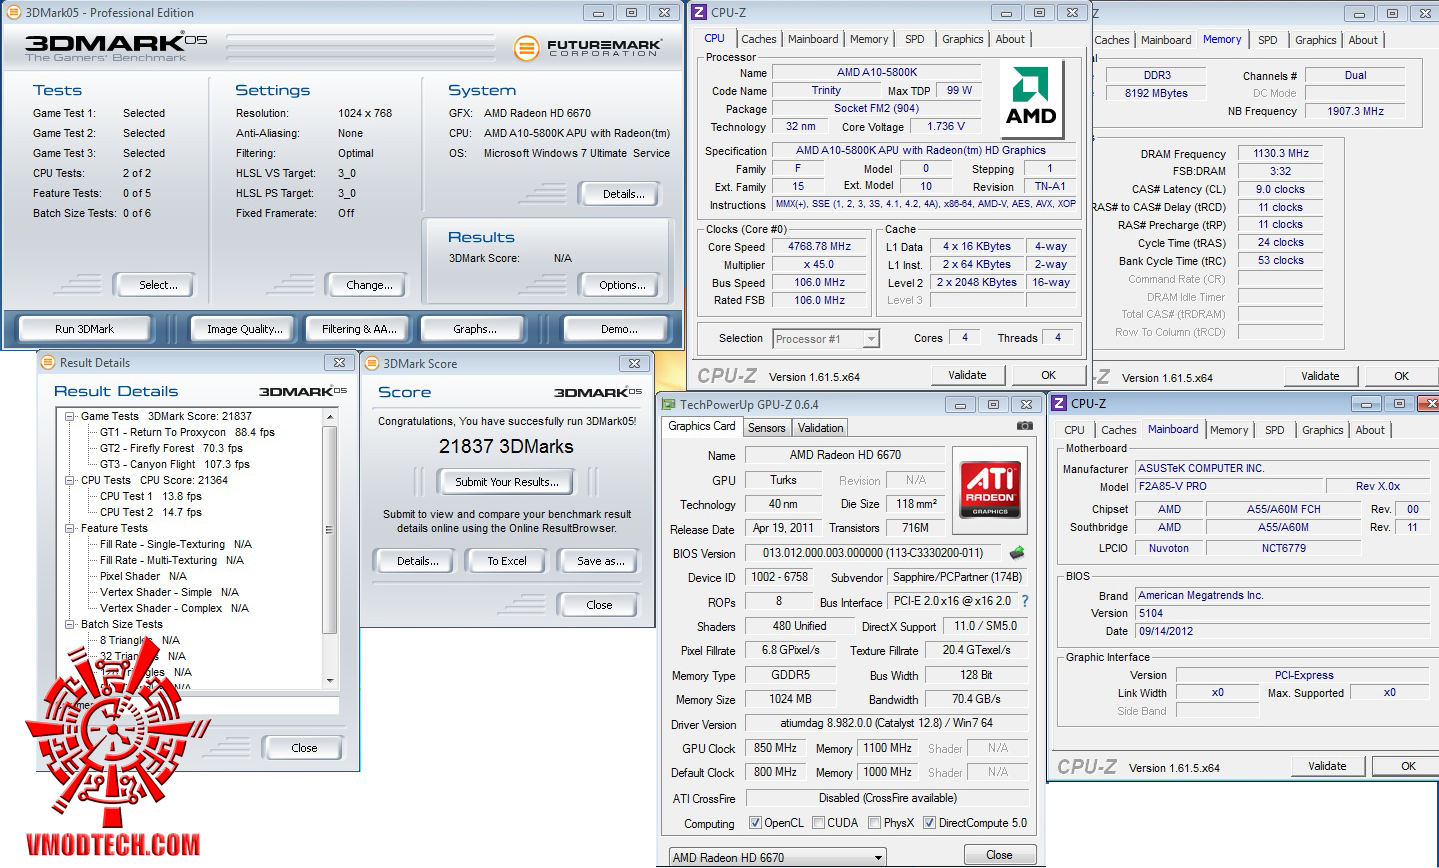Click the Futuremark Corporation logo
Screen dimensions: 1439x868
(x=587, y=47)
